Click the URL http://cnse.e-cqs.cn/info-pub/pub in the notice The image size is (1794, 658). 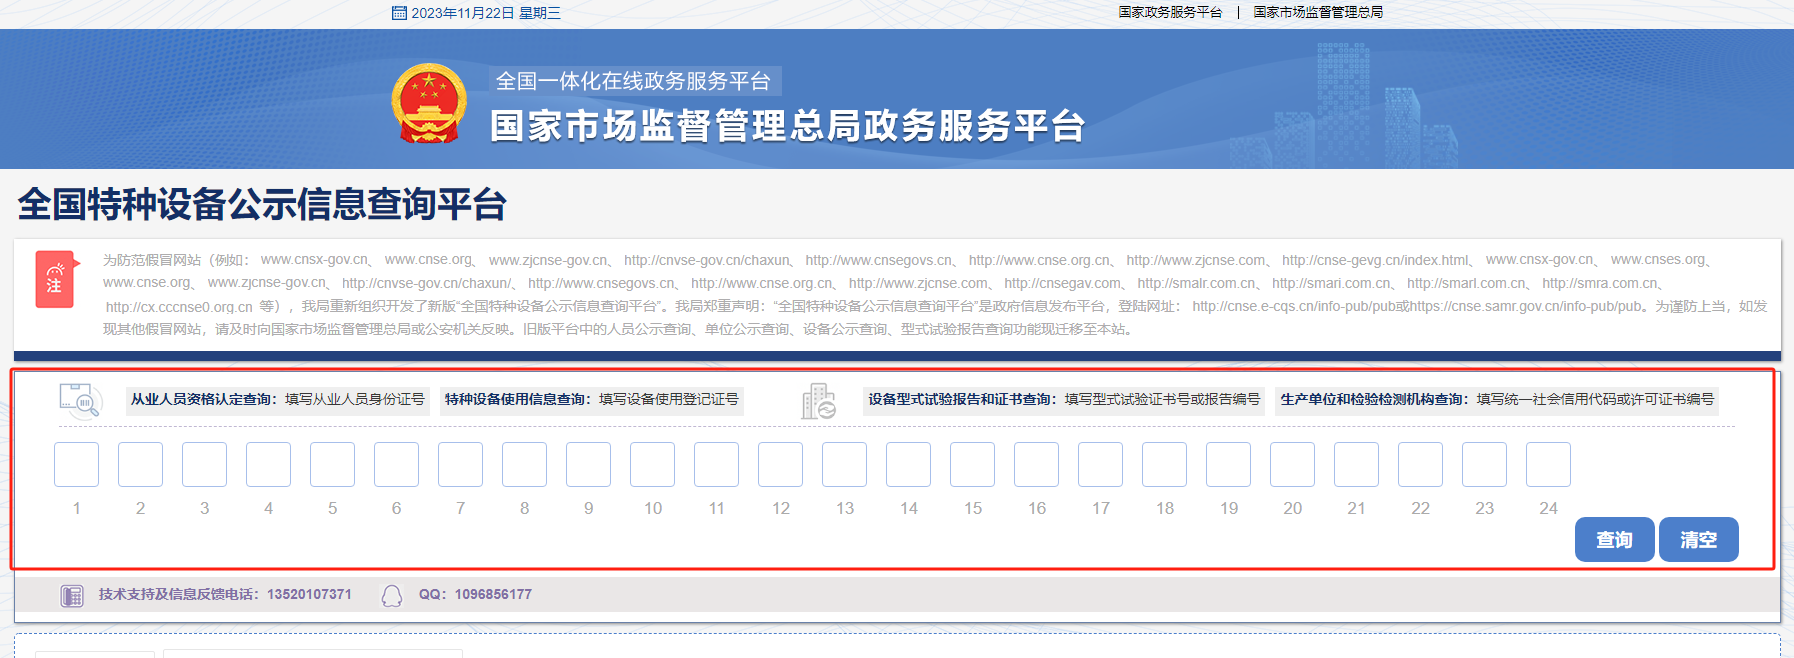1294,306
